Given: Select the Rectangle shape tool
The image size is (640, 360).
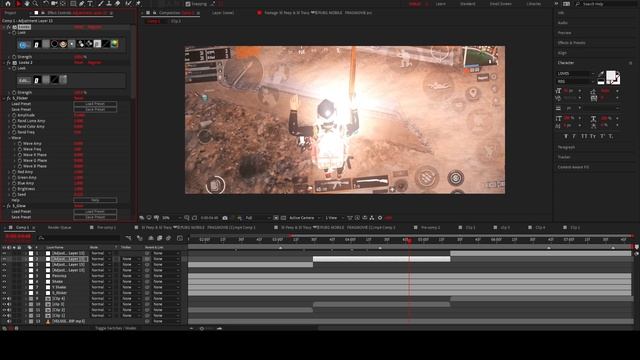Looking at the screenshot, I should click(73, 4).
